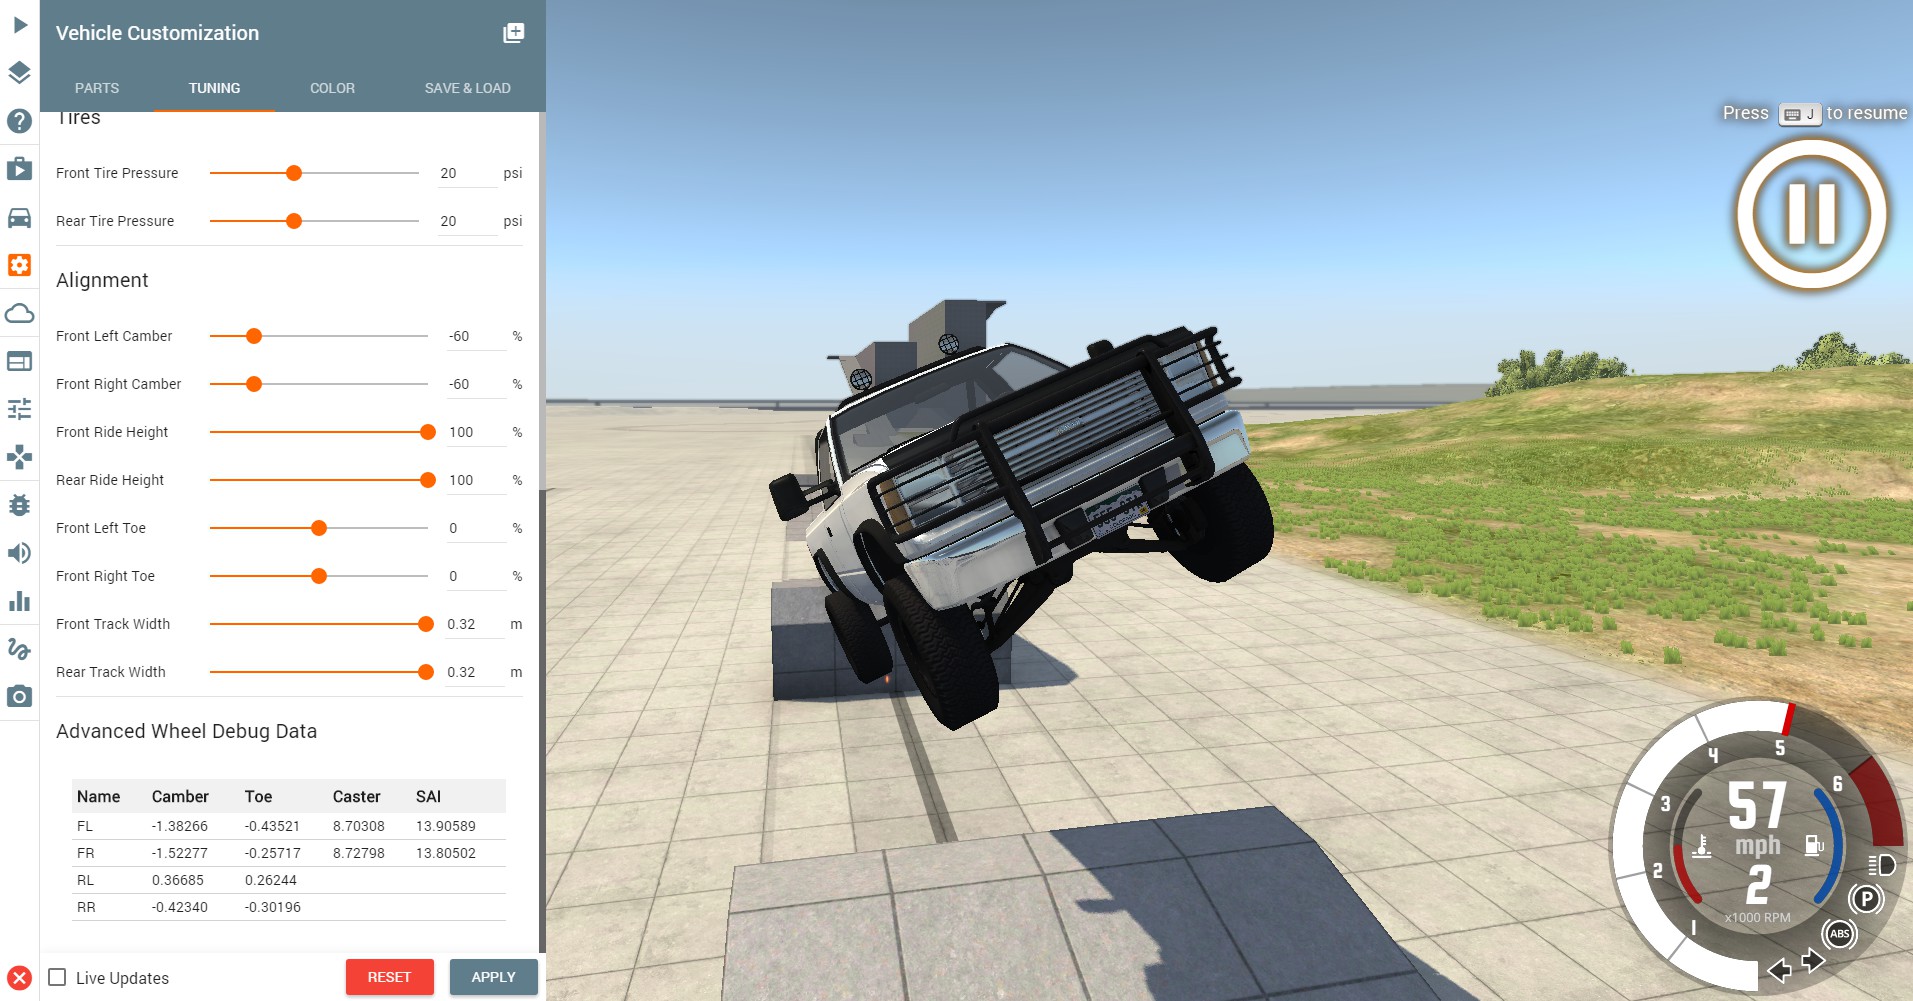Click the Front Ride Height value field
This screenshot has height=1001, width=1913.
pos(476,432)
